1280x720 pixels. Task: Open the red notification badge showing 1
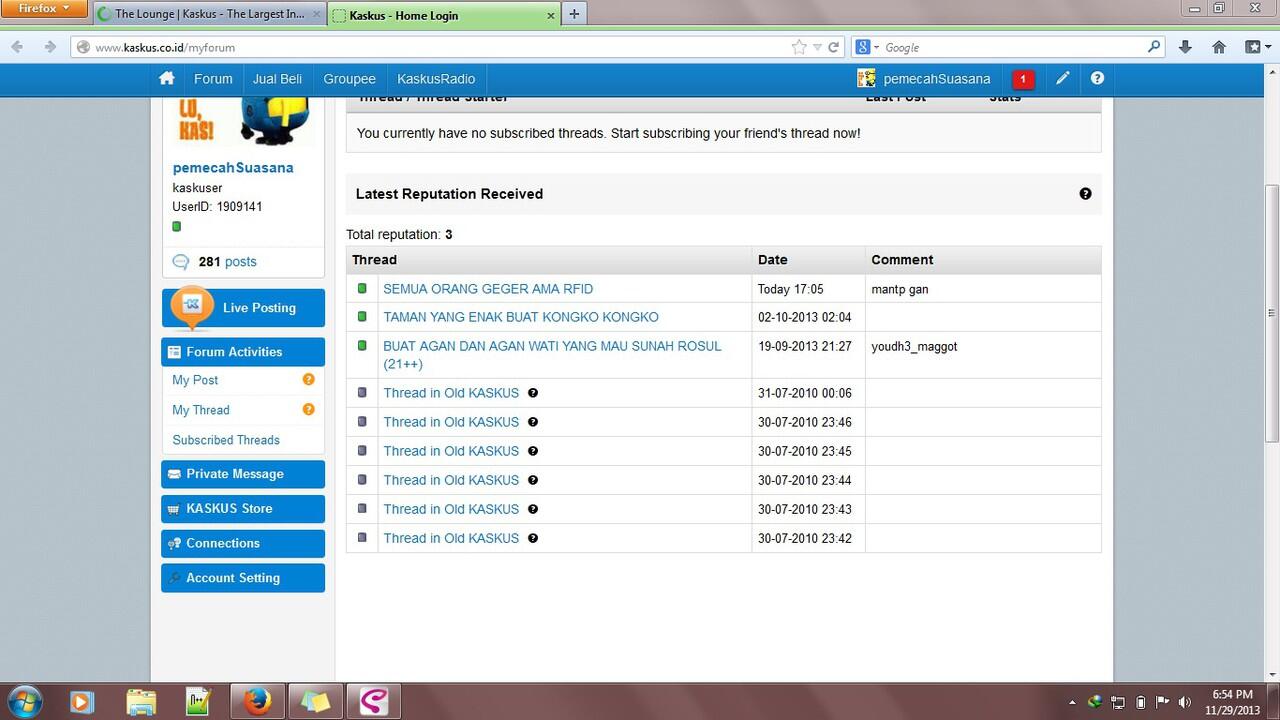(x=1023, y=79)
